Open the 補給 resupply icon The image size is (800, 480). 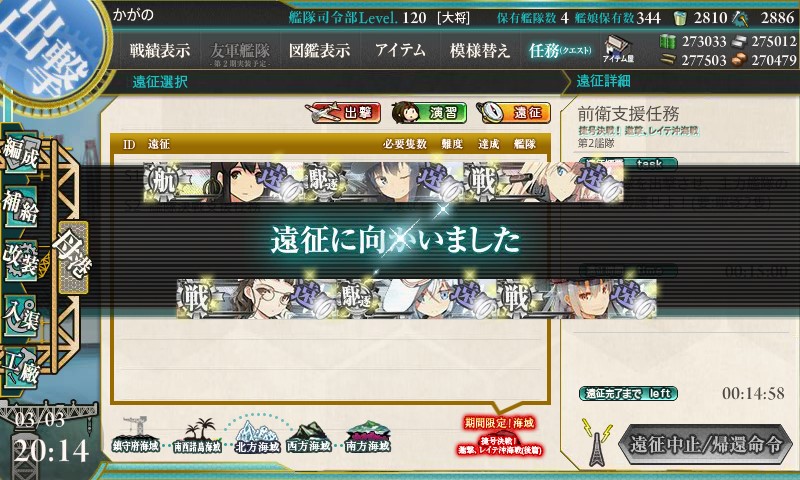(x=20, y=206)
